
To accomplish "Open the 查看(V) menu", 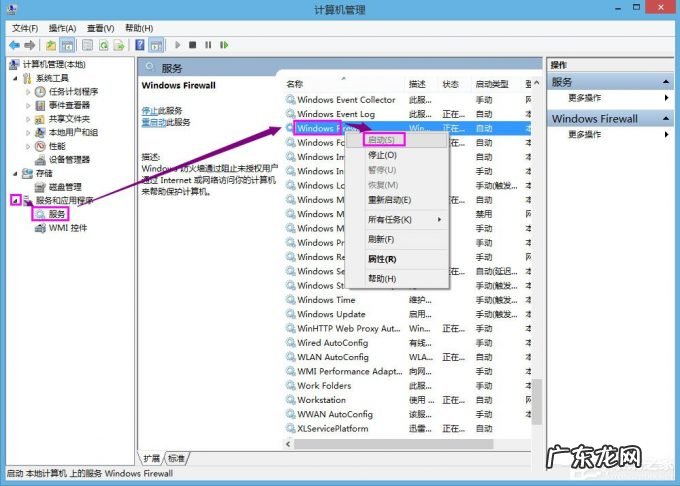I will pyautogui.click(x=101, y=28).
